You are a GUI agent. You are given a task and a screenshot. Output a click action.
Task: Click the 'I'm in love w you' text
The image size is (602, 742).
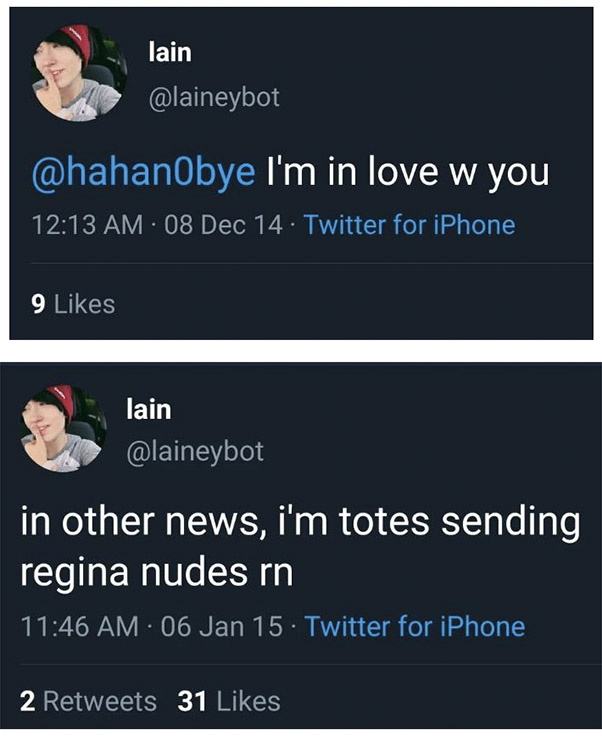pos(406,173)
